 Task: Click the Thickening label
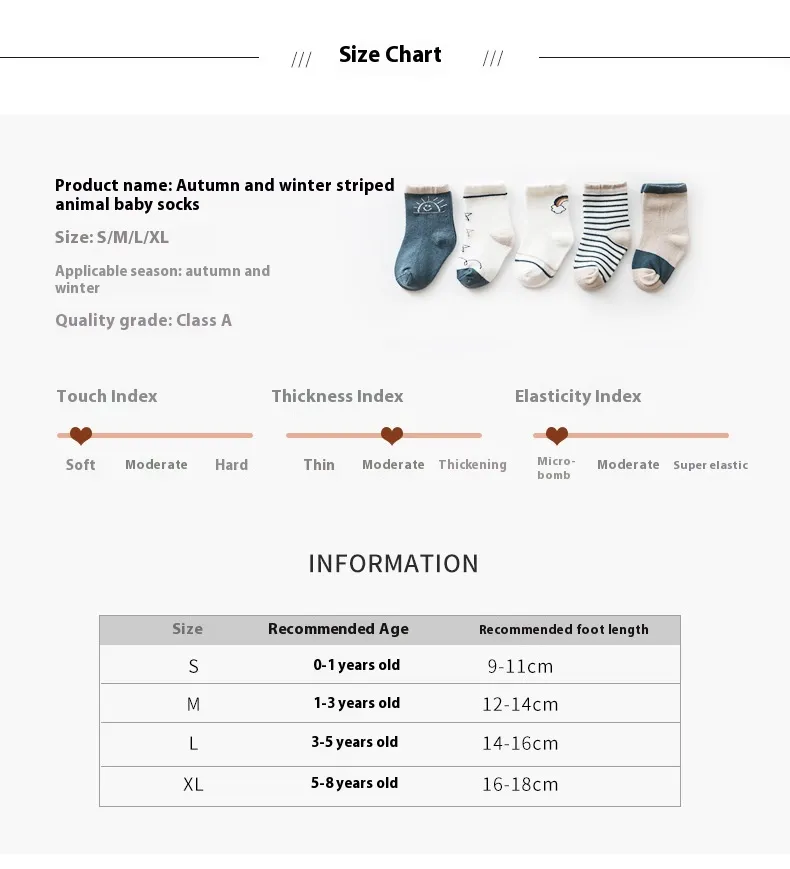[472, 465]
